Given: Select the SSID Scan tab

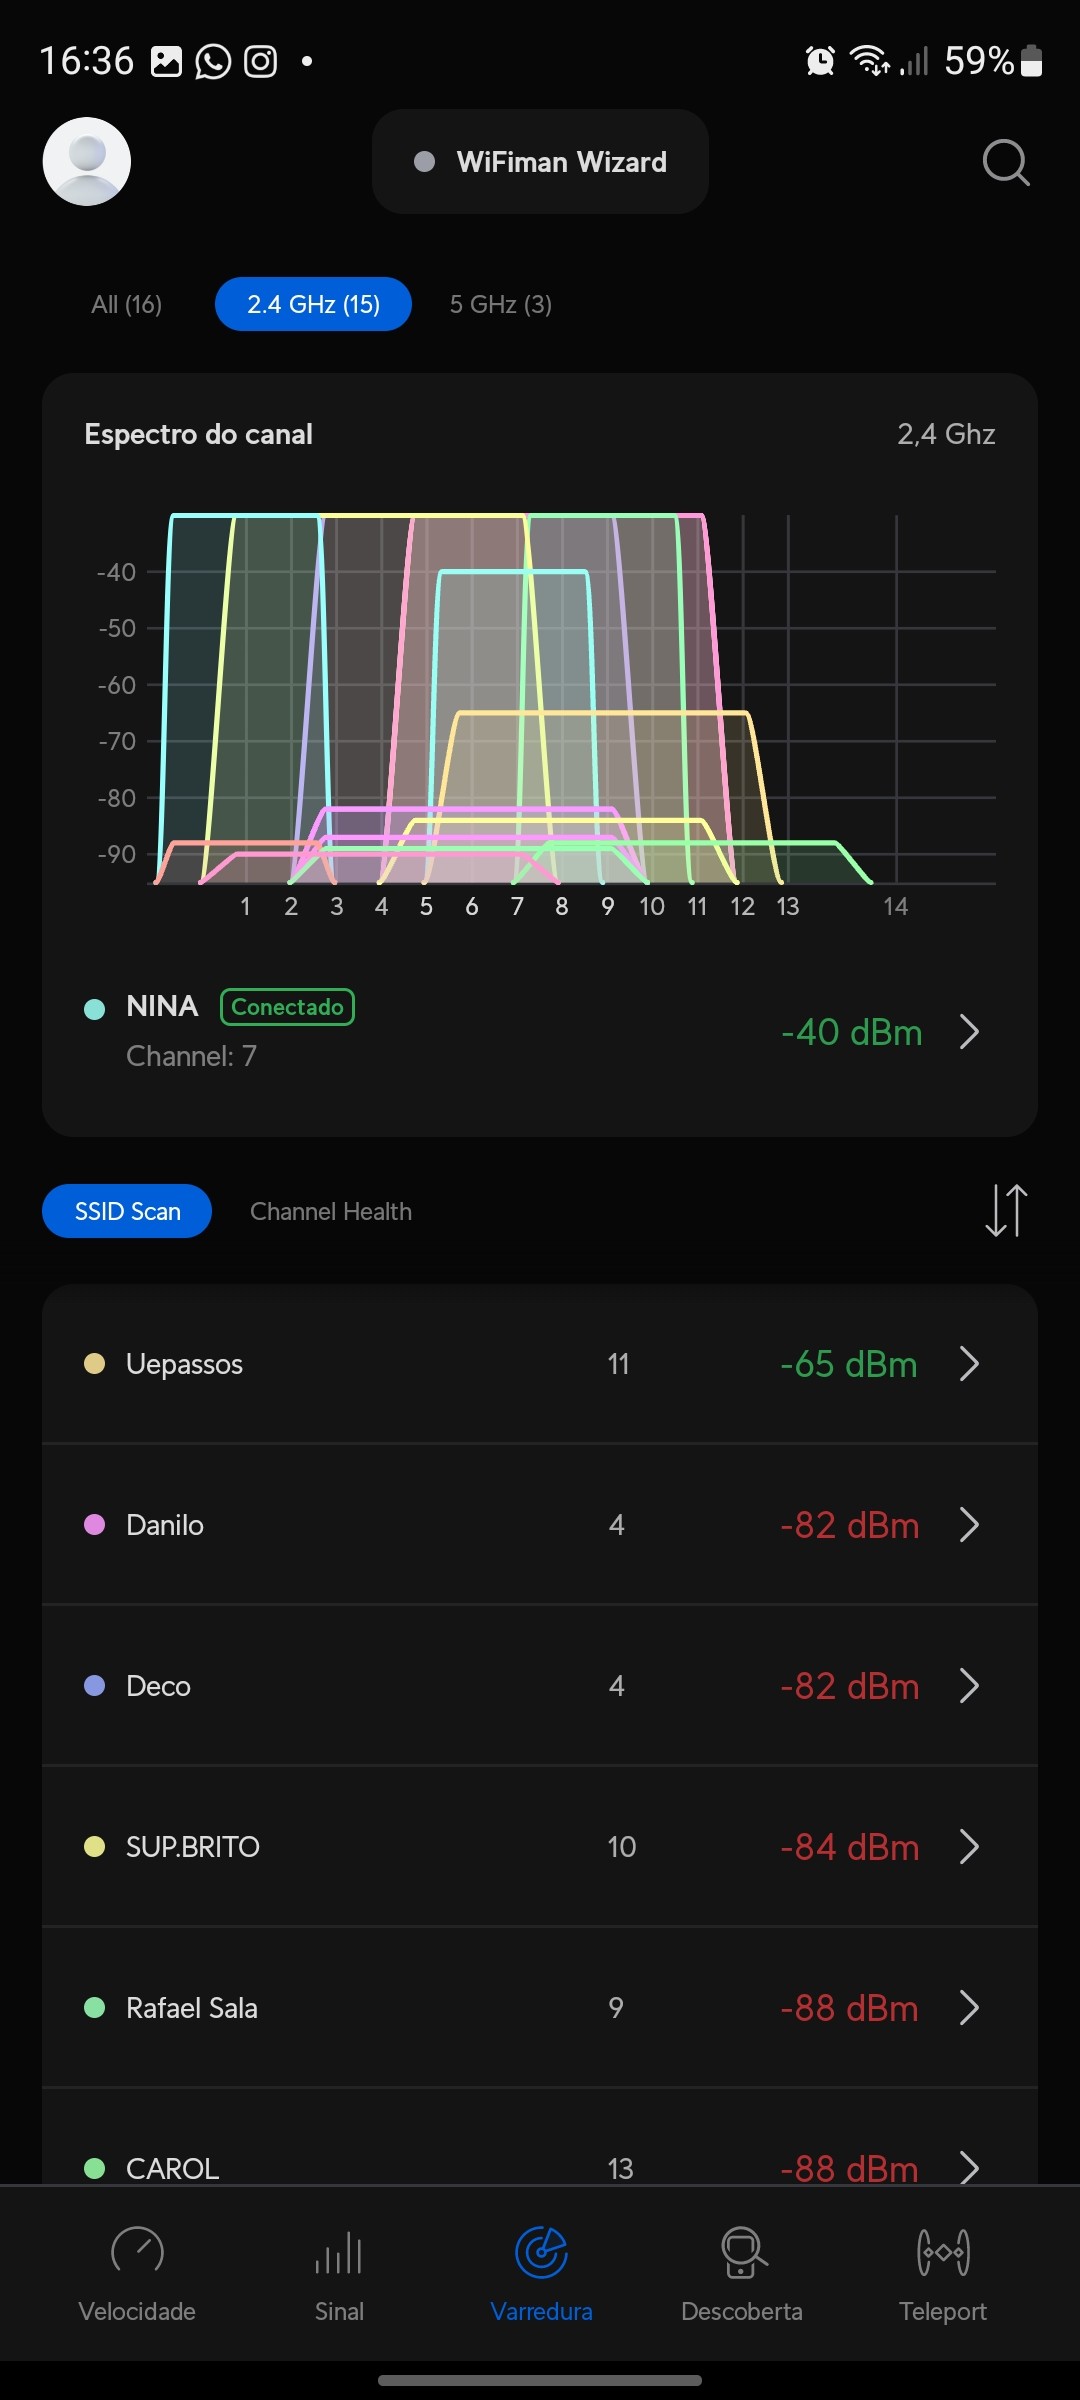Looking at the screenshot, I should [127, 1211].
